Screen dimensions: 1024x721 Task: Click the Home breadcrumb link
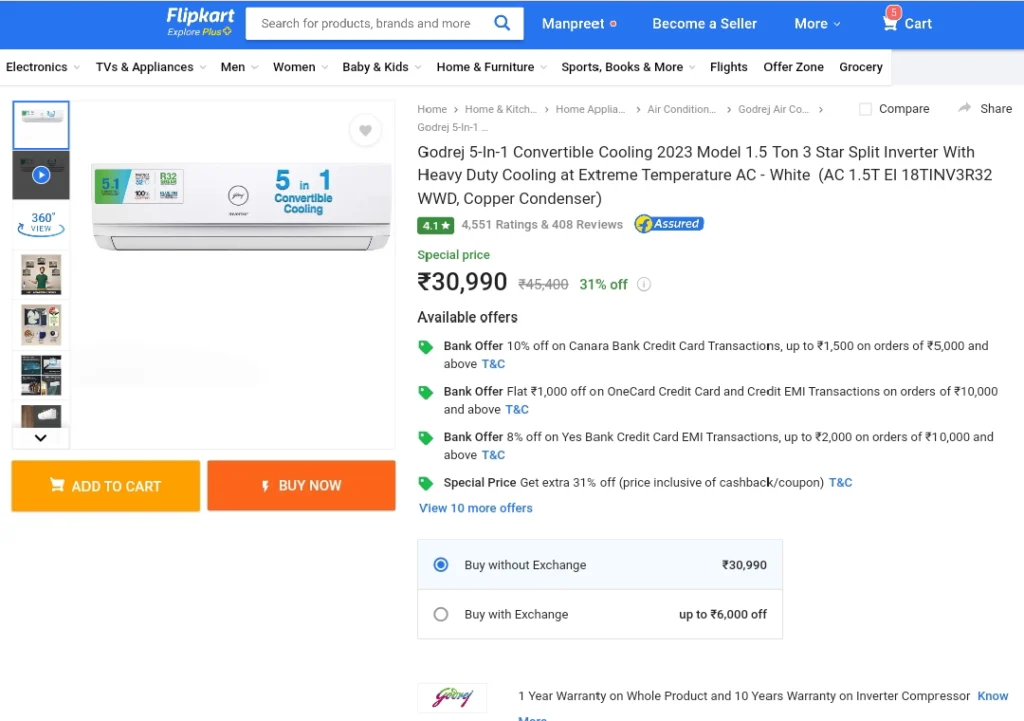pos(432,109)
